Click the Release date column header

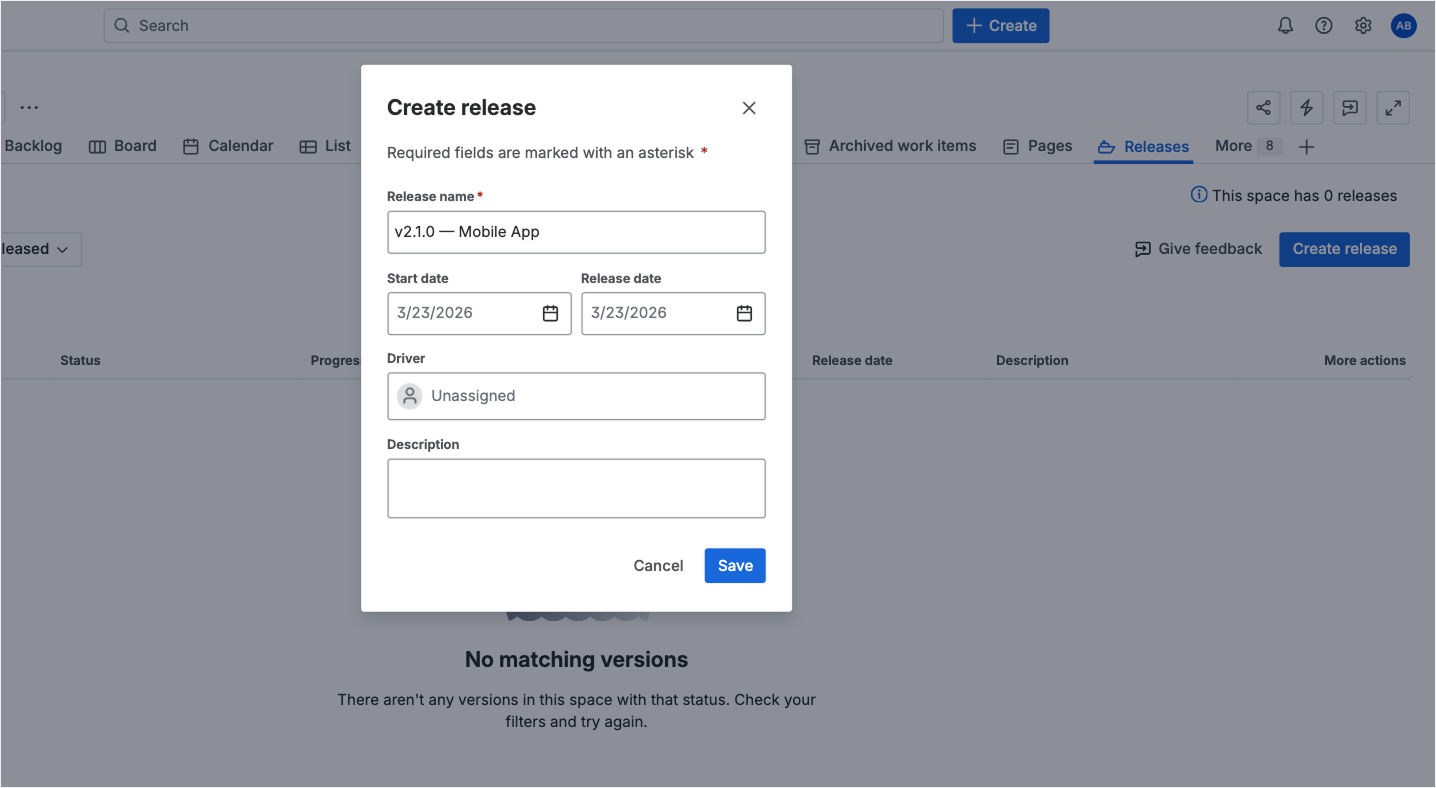click(x=852, y=360)
